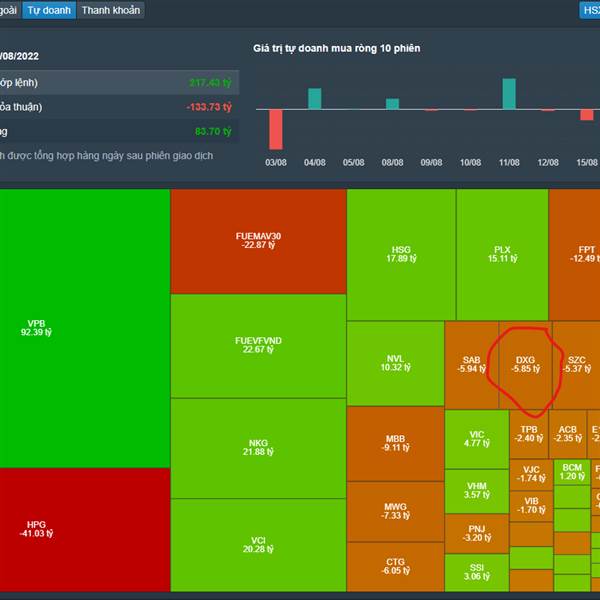Click the SZC -5.37 tỷ tile
This screenshot has height=600, width=600.
tap(577, 365)
